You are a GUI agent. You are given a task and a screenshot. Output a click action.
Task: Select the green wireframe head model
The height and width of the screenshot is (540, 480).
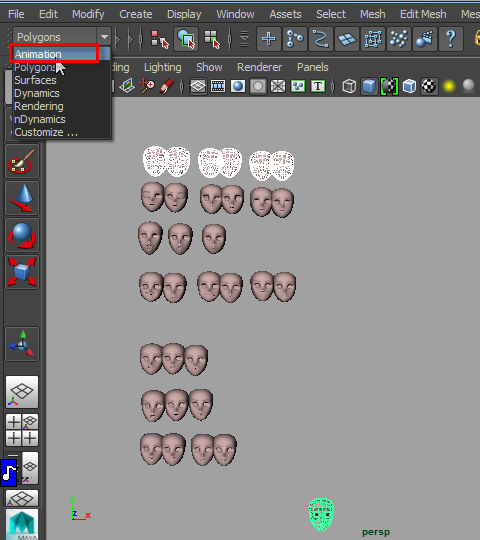point(321,514)
